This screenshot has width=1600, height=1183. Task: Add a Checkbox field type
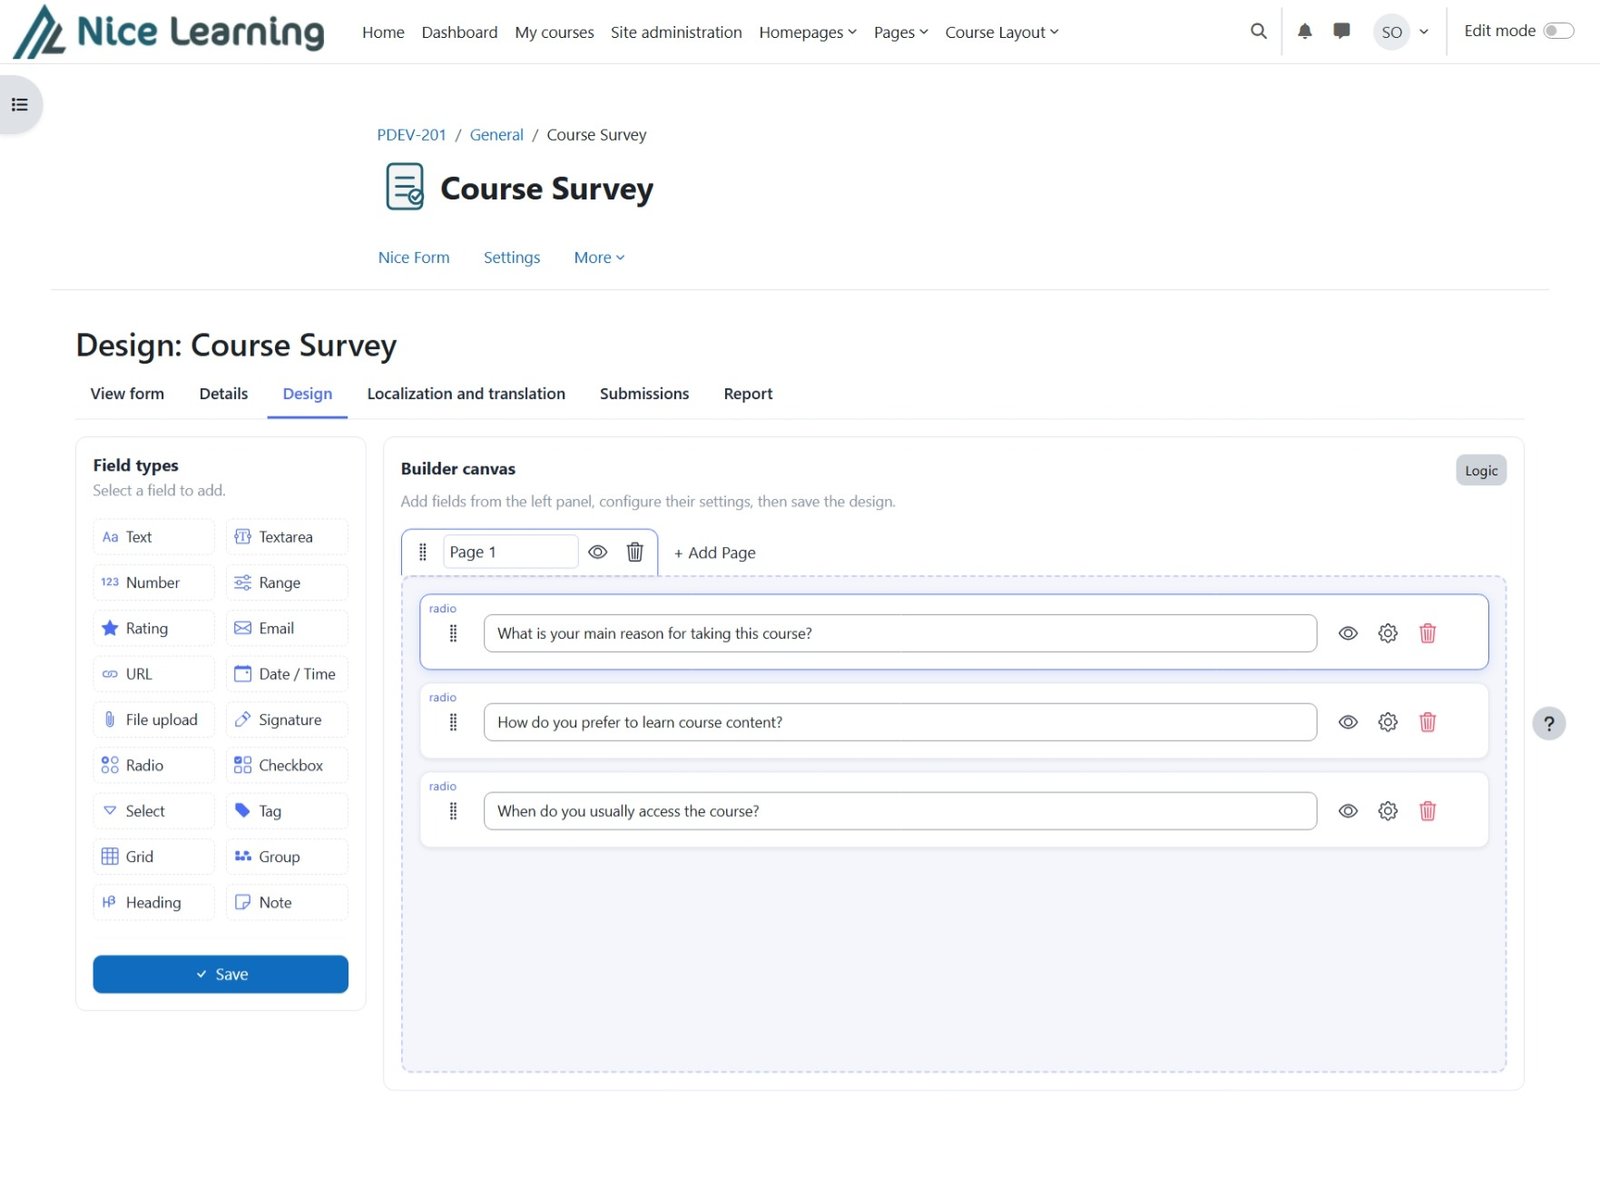287,765
